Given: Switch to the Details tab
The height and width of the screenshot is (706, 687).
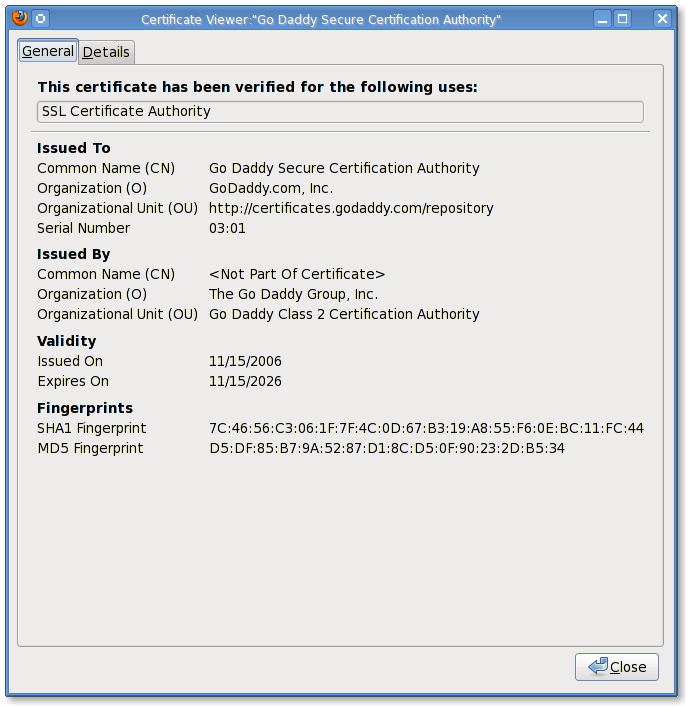Looking at the screenshot, I should [x=107, y=52].
